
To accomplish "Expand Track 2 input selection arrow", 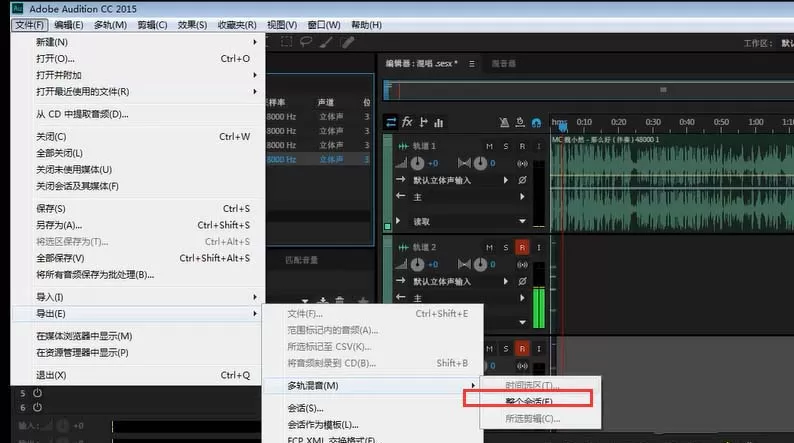I will tap(505, 281).
